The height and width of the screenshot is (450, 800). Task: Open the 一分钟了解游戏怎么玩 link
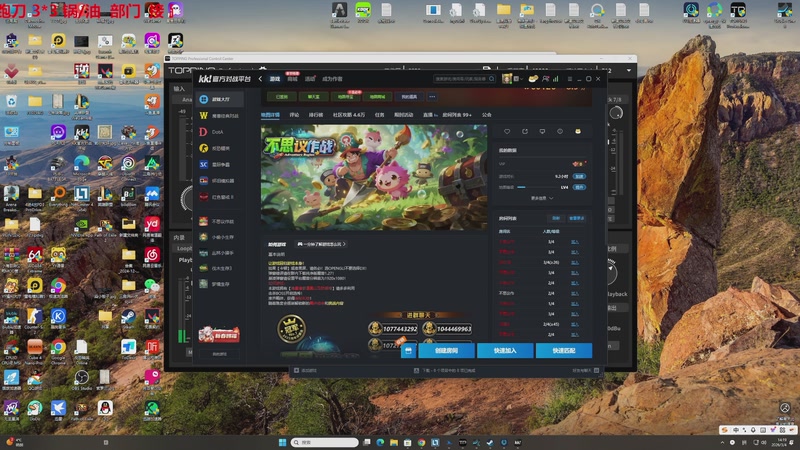pyautogui.click(x=321, y=244)
